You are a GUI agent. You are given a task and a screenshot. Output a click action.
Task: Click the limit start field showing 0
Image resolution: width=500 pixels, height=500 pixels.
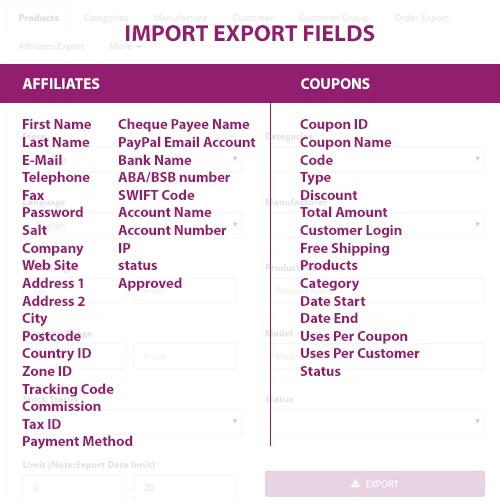[x=74, y=487]
